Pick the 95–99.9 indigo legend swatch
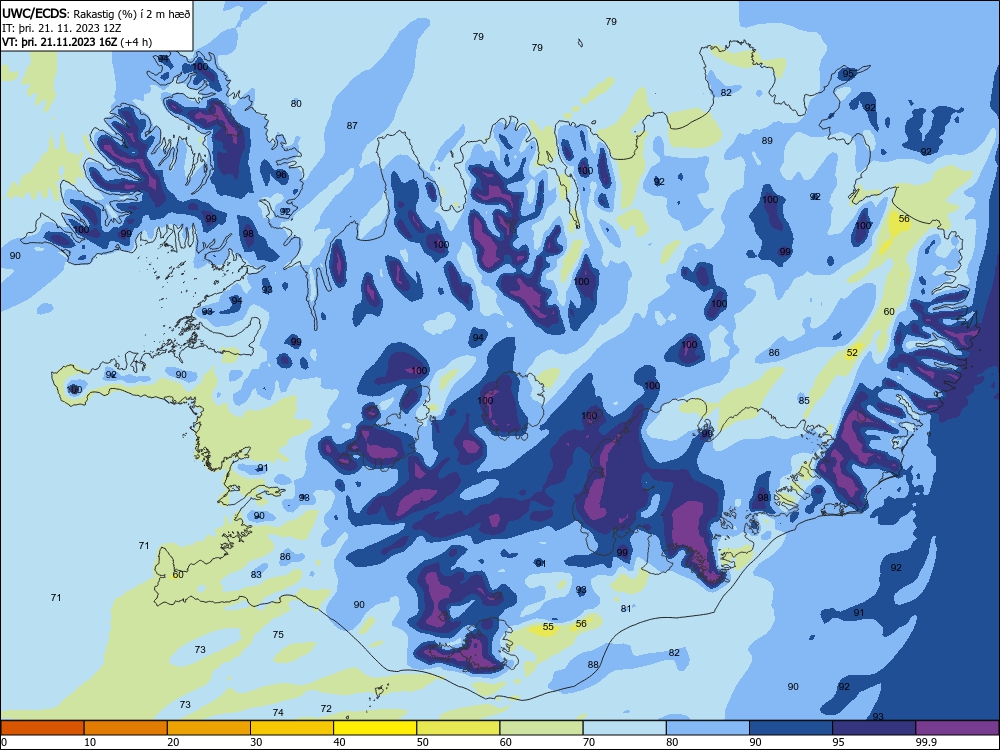 point(874,728)
